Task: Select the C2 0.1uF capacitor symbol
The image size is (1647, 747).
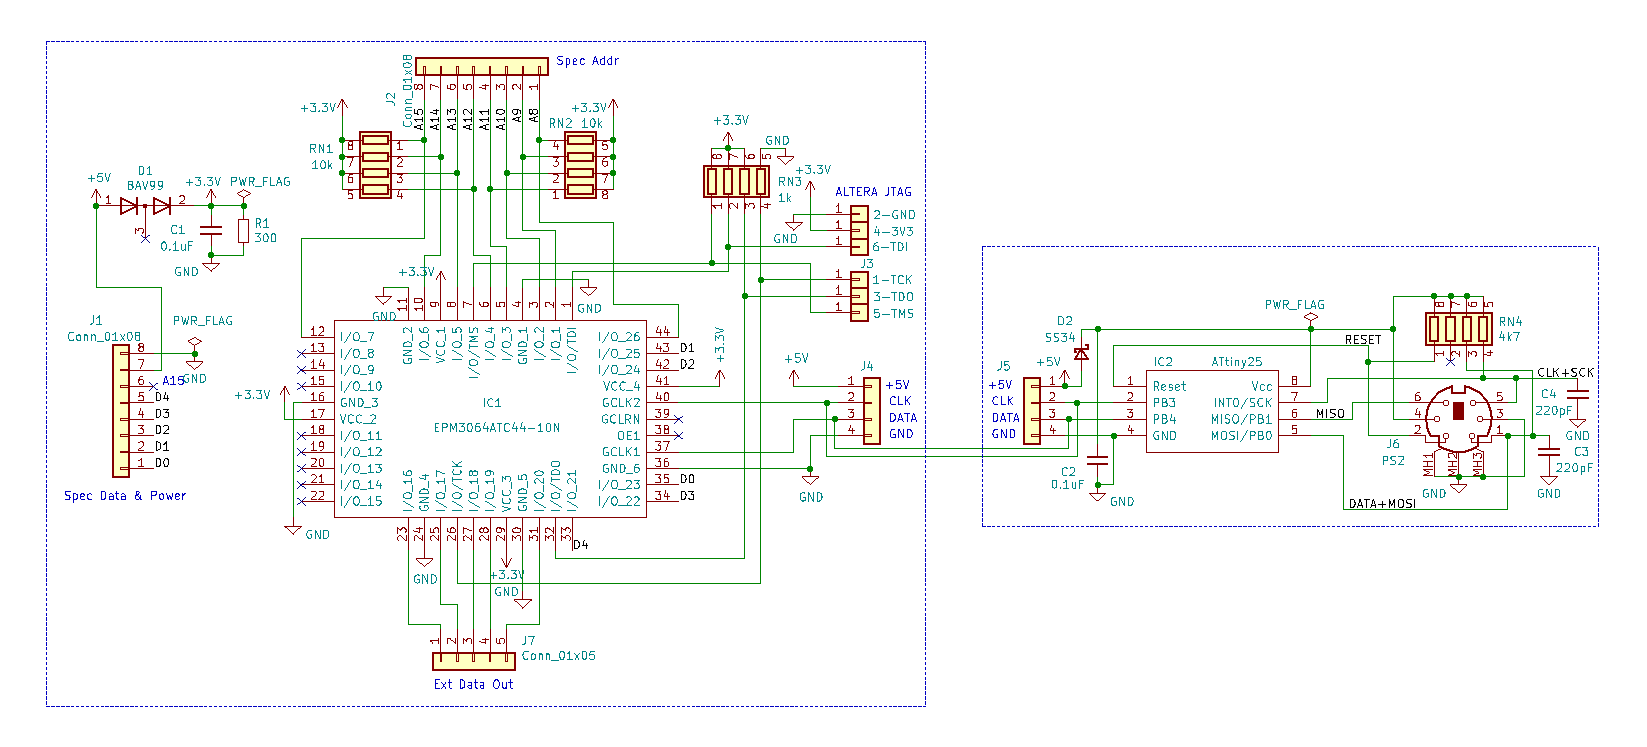Action: 1098,462
